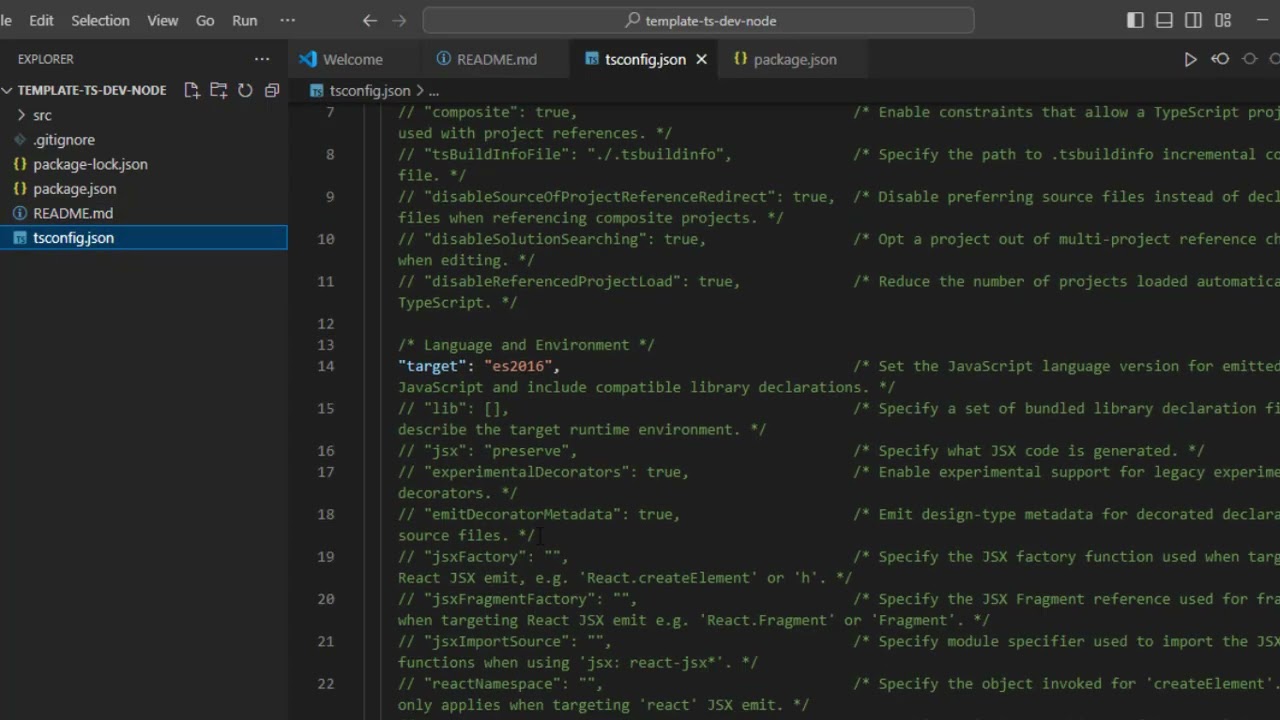Click the "jsxFactory" option on line 19
Viewport: 1280px width, 720px height.
pos(483,557)
